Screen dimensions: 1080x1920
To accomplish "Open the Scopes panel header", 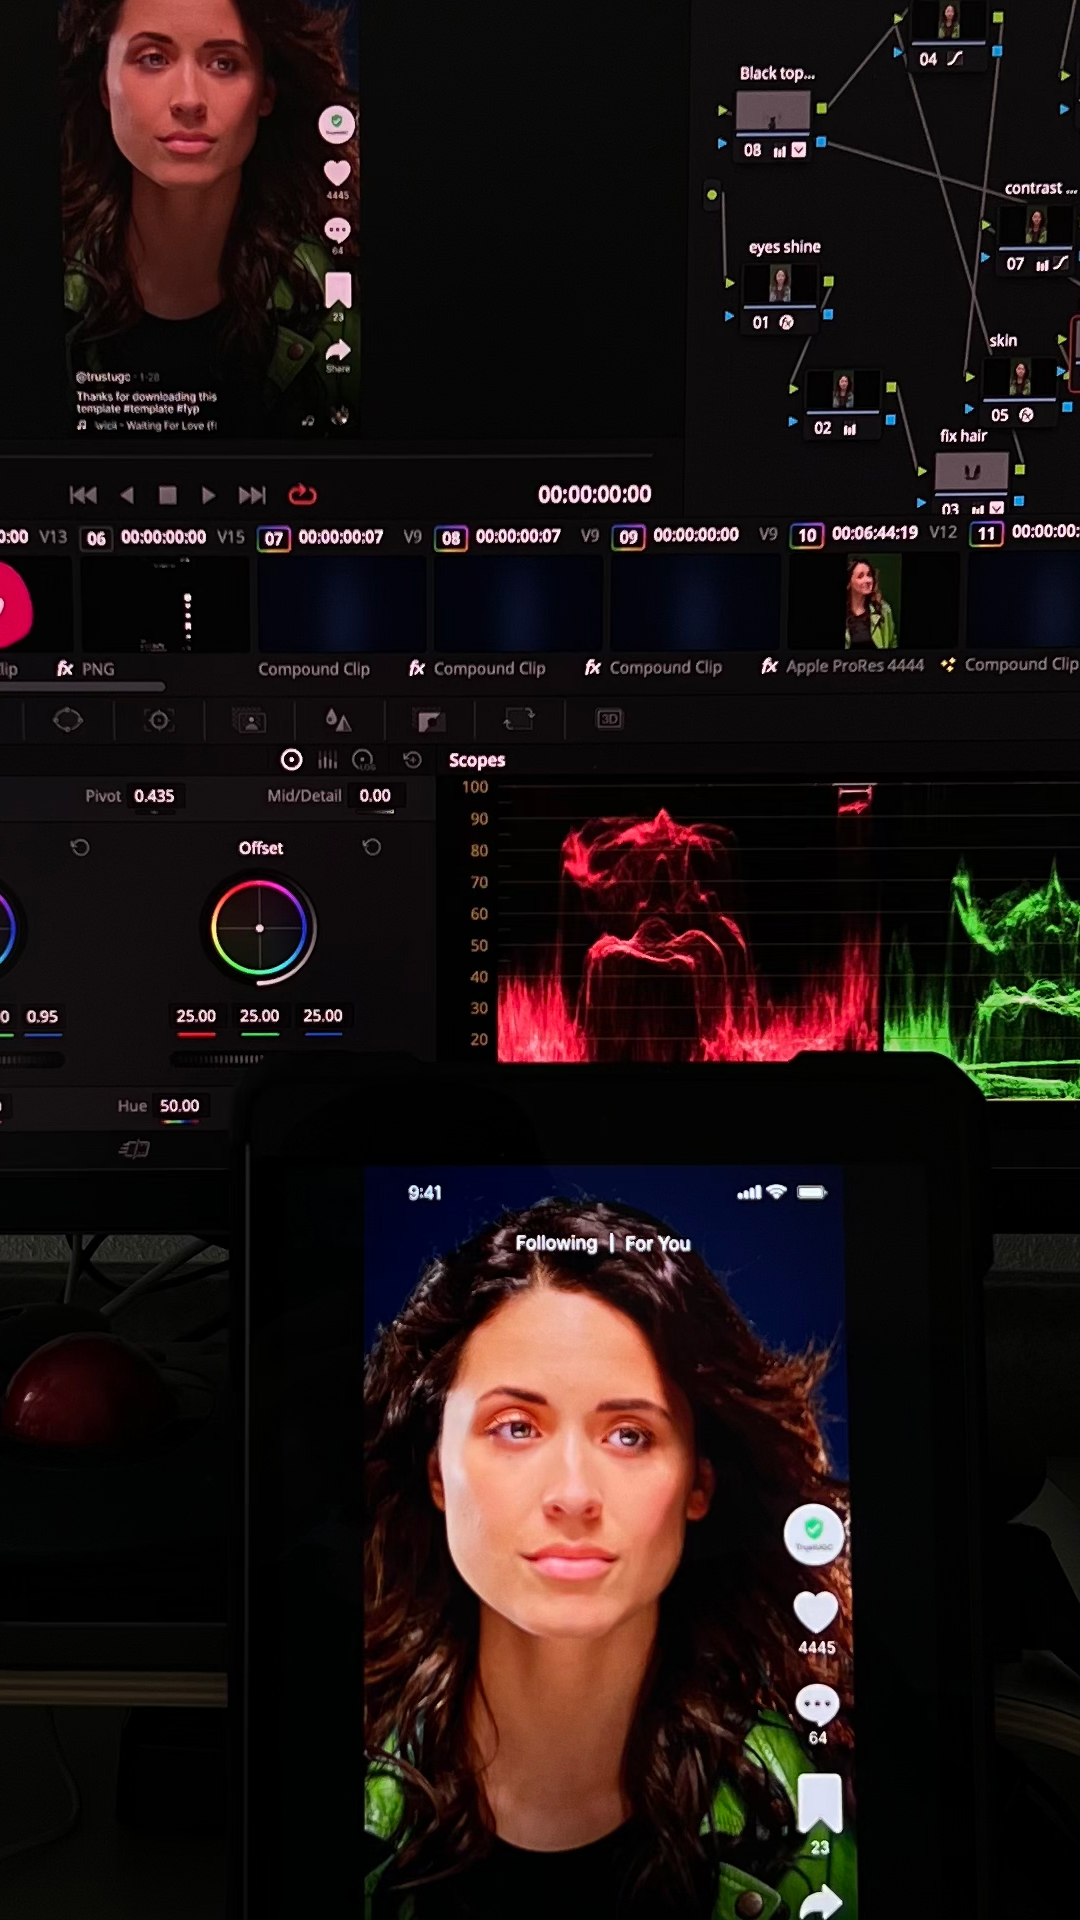I will pyautogui.click(x=477, y=760).
